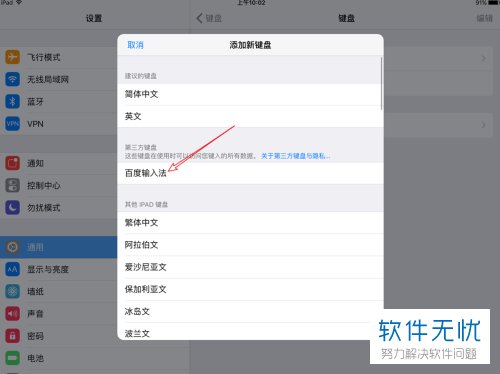Open 显示与亮度 settings row
This screenshot has height=374, width=500.
[59, 269]
